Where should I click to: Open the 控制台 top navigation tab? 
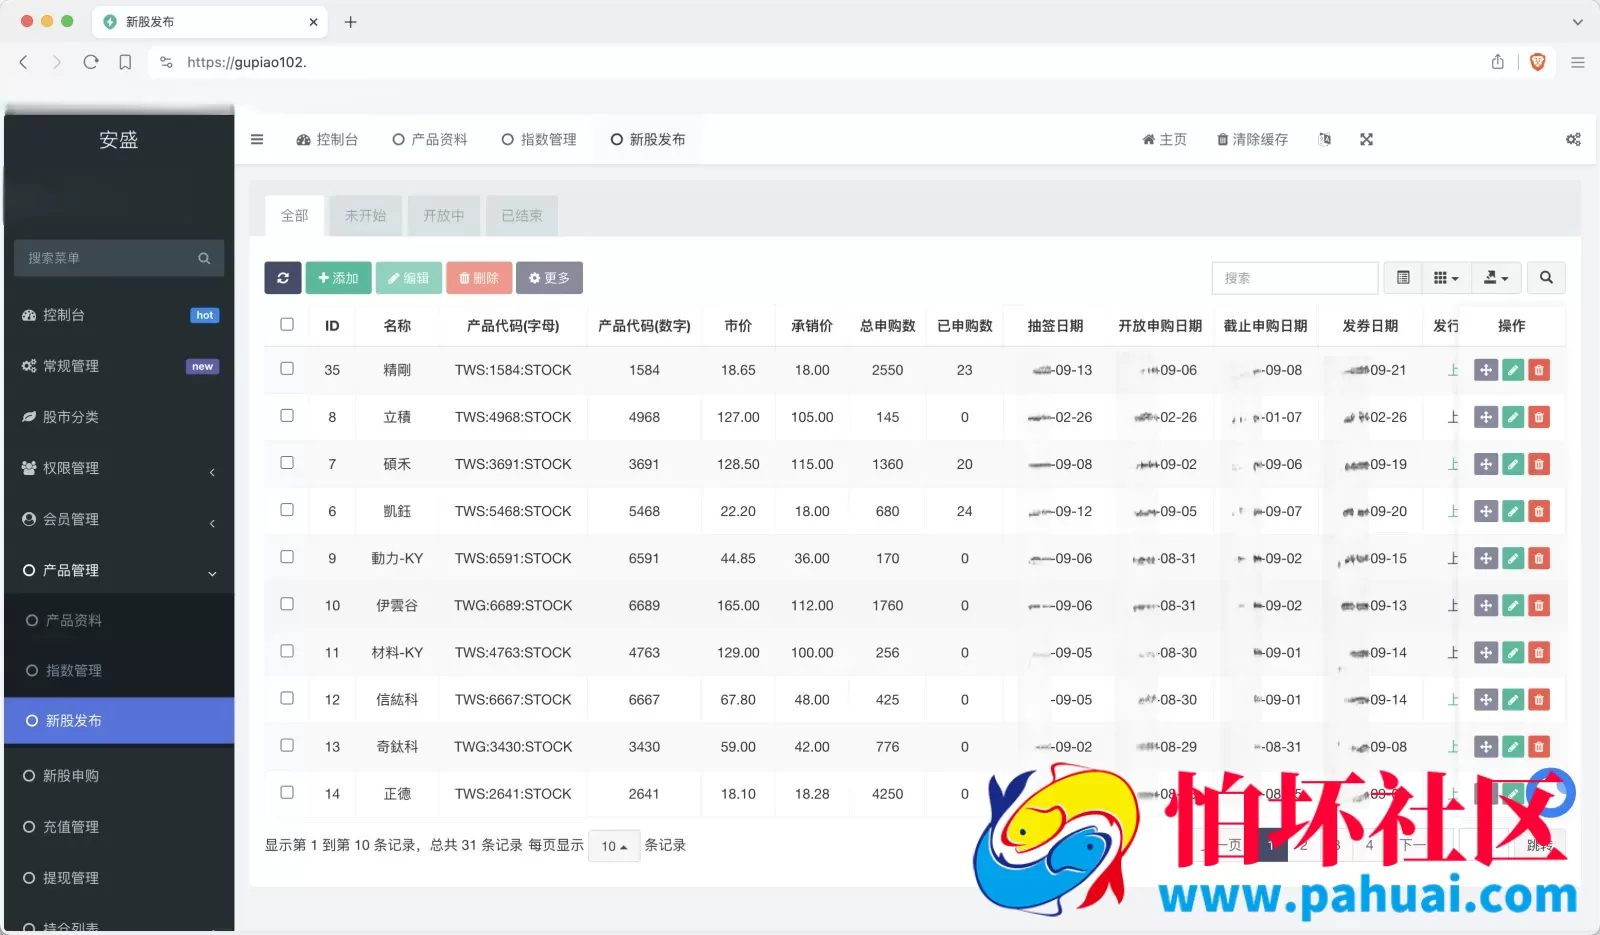tap(327, 140)
